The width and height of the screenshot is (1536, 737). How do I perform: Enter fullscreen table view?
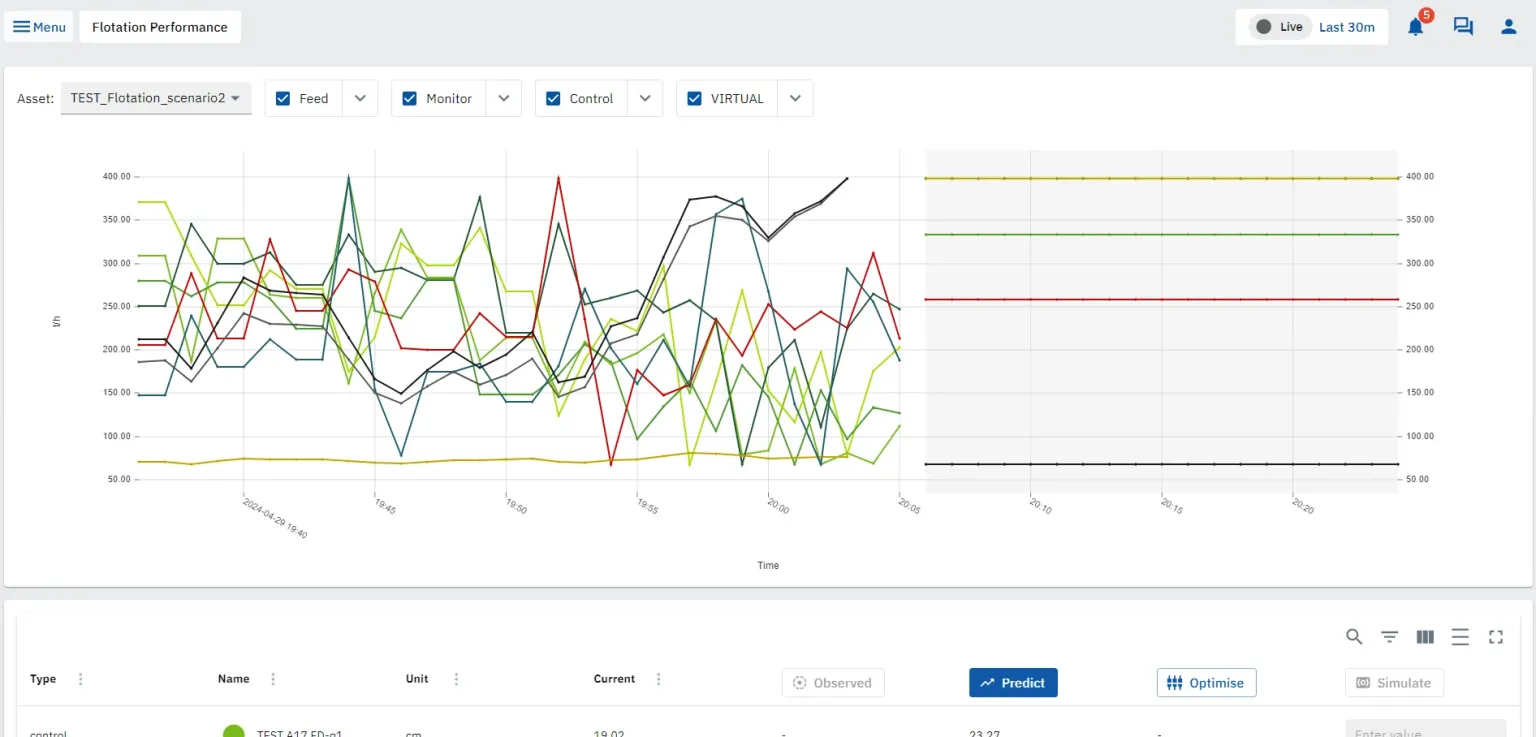(x=1496, y=637)
